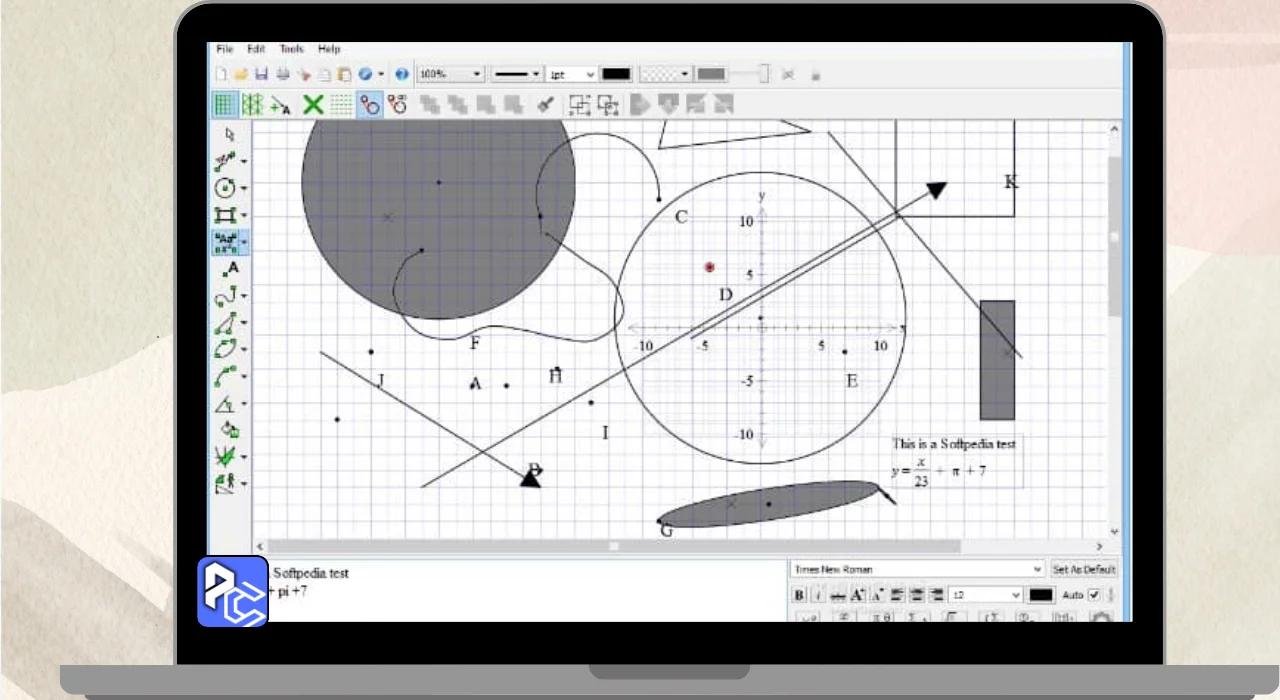Select the green function graph tool
Viewport: 1280px width, 700px height.
point(225,457)
